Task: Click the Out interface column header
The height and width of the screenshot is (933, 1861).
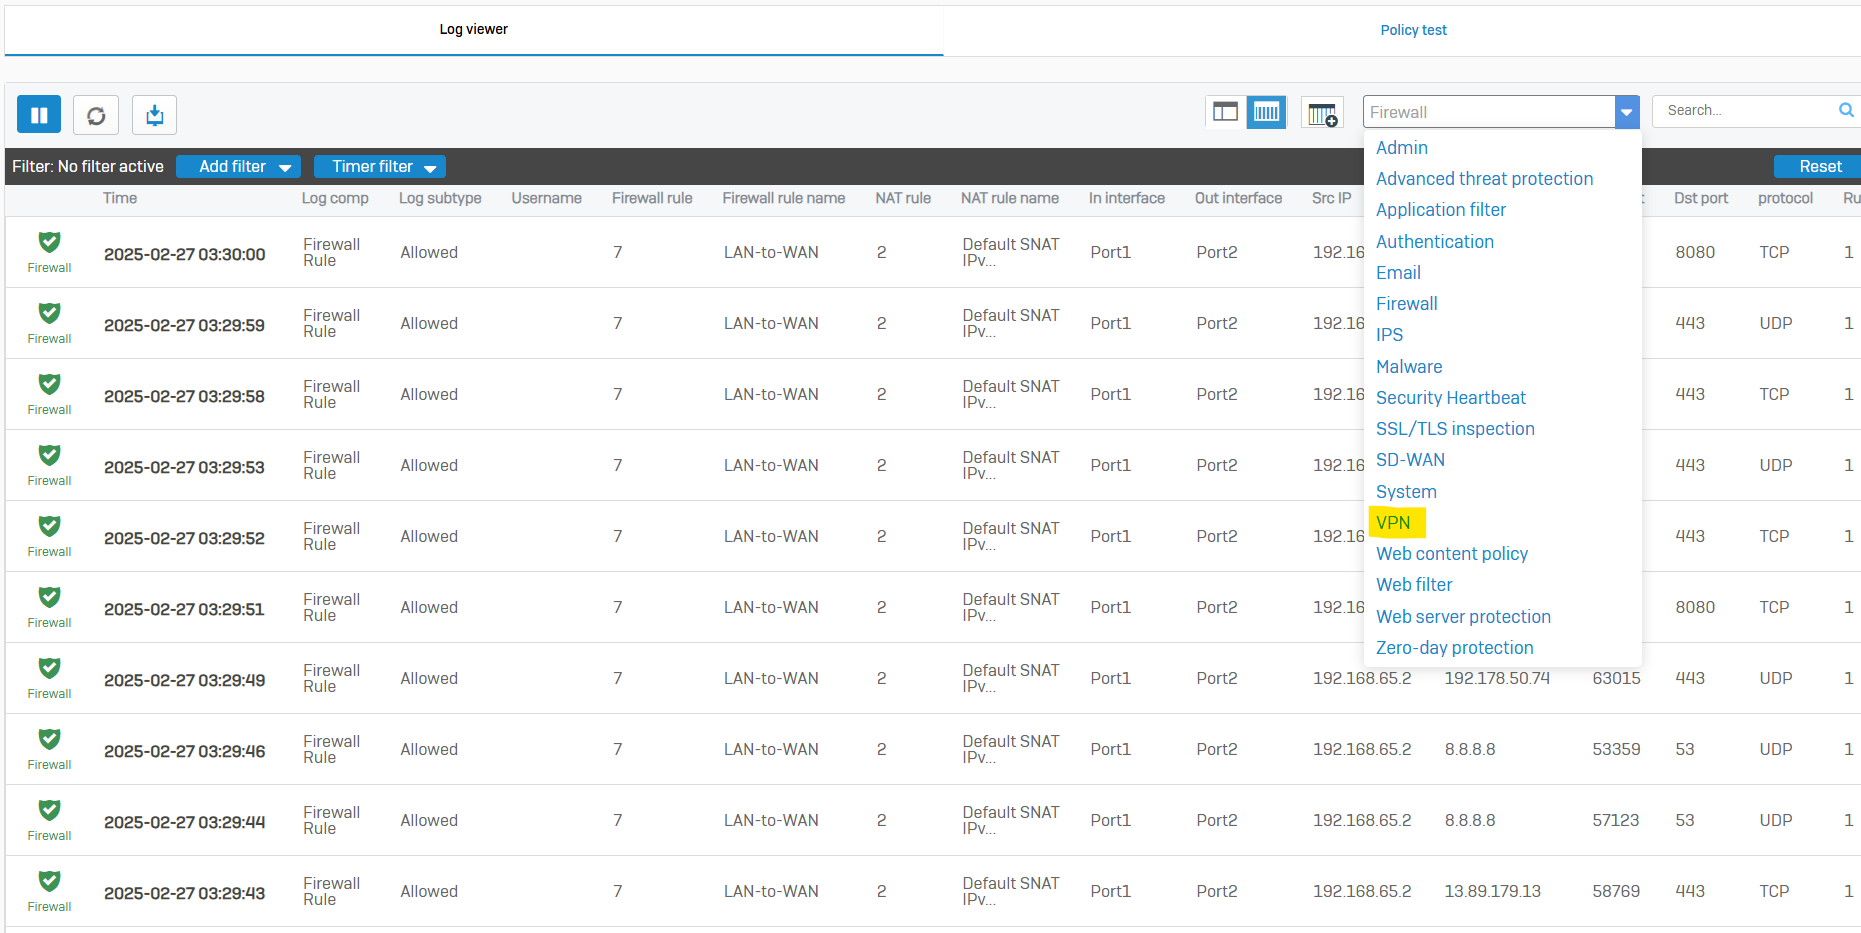Action: pyautogui.click(x=1238, y=198)
